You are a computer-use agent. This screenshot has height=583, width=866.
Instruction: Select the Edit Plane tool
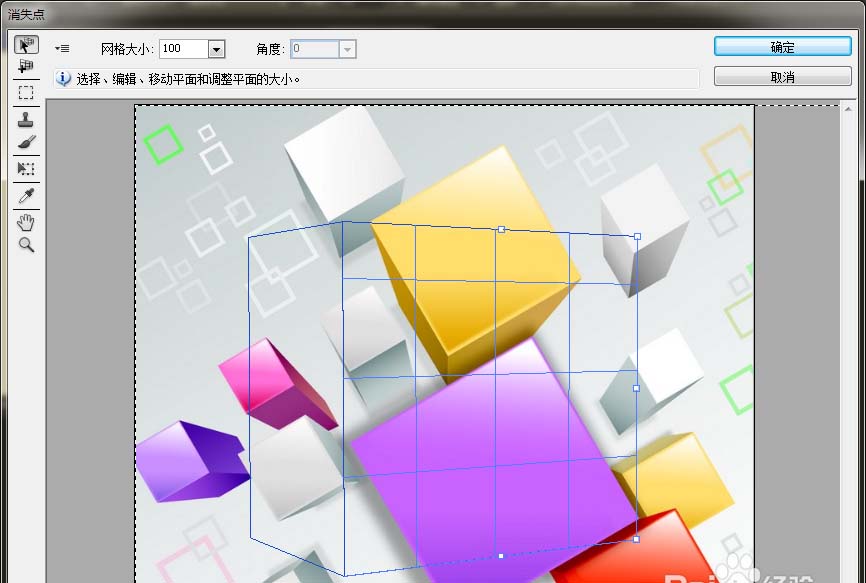coord(26,44)
